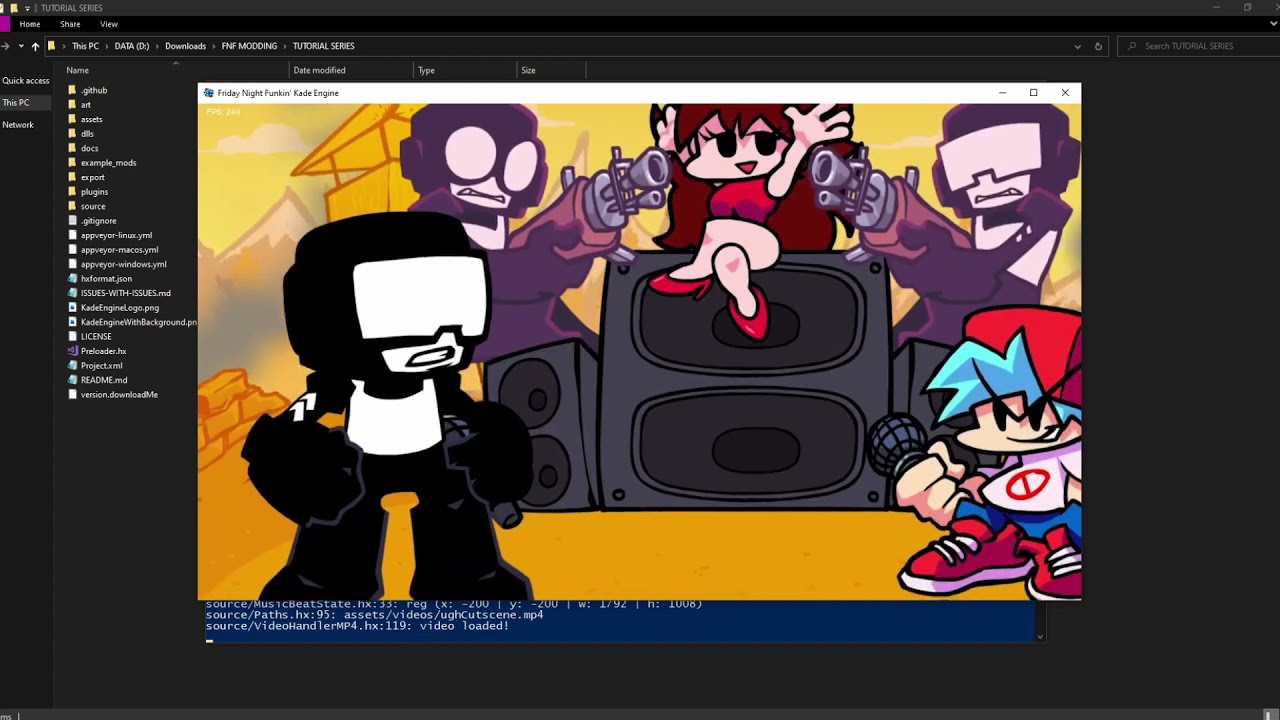
Task: Click the Project.xml file icon
Action: point(72,366)
